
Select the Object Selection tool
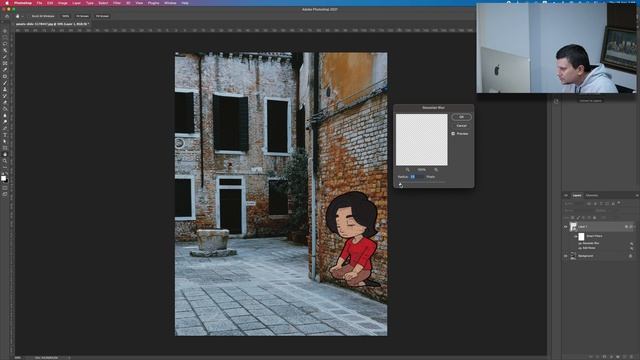pyautogui.click(x=5, y=50)
